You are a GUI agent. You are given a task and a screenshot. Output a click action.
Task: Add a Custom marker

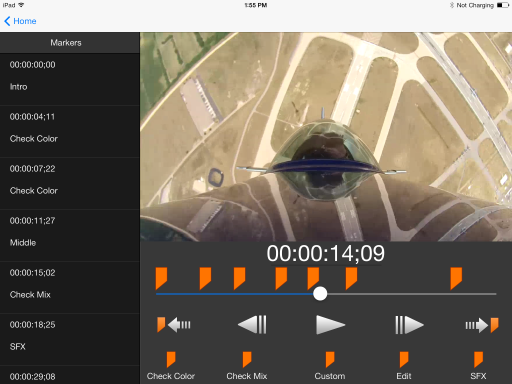pyautogui.click(x=330, y=366)
